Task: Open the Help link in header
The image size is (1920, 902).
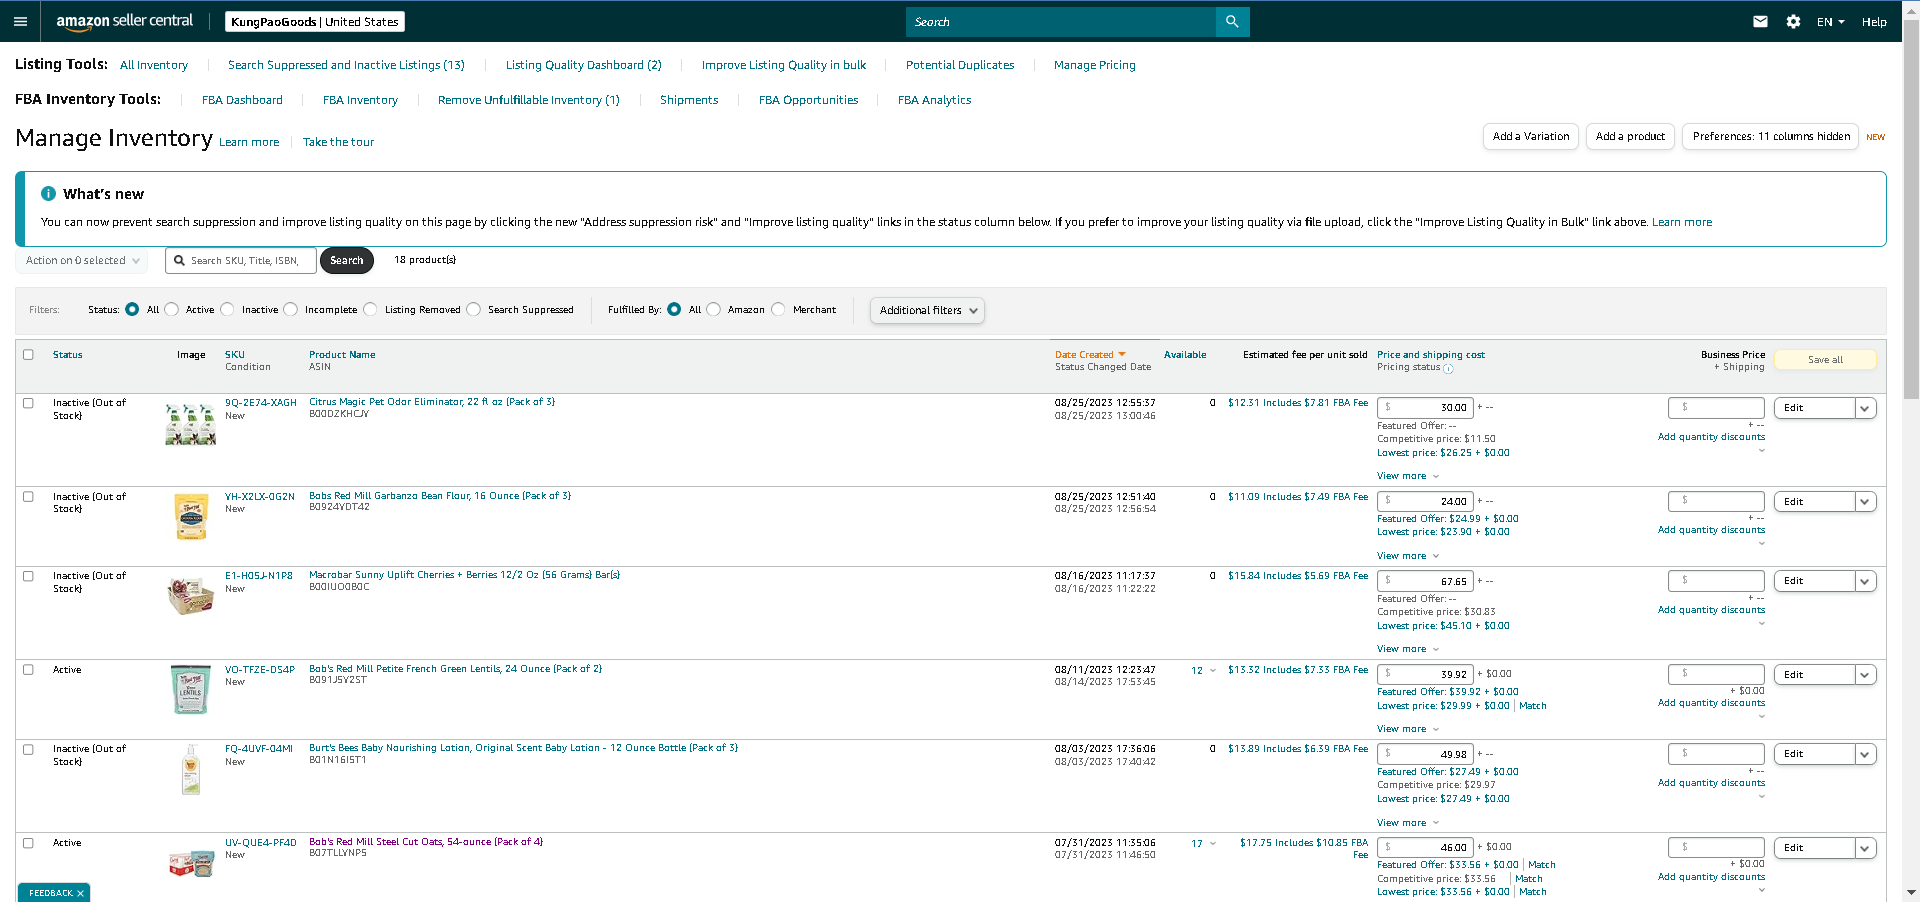Action: coord(1874,22)
